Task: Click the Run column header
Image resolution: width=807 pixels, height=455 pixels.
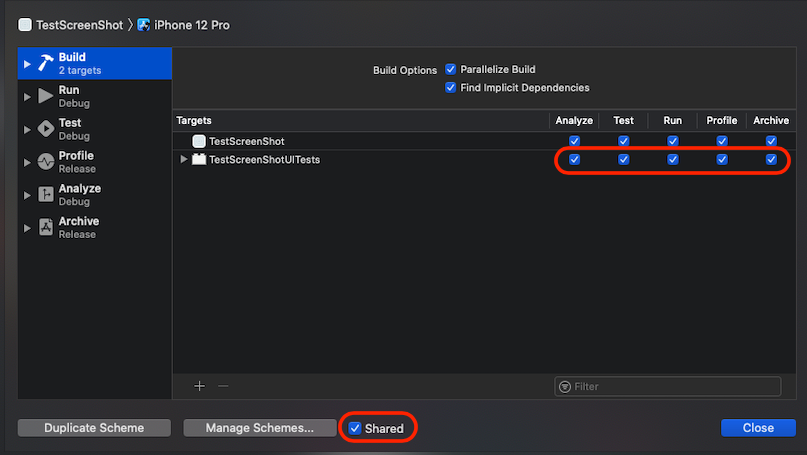Action: click(673, 120)
